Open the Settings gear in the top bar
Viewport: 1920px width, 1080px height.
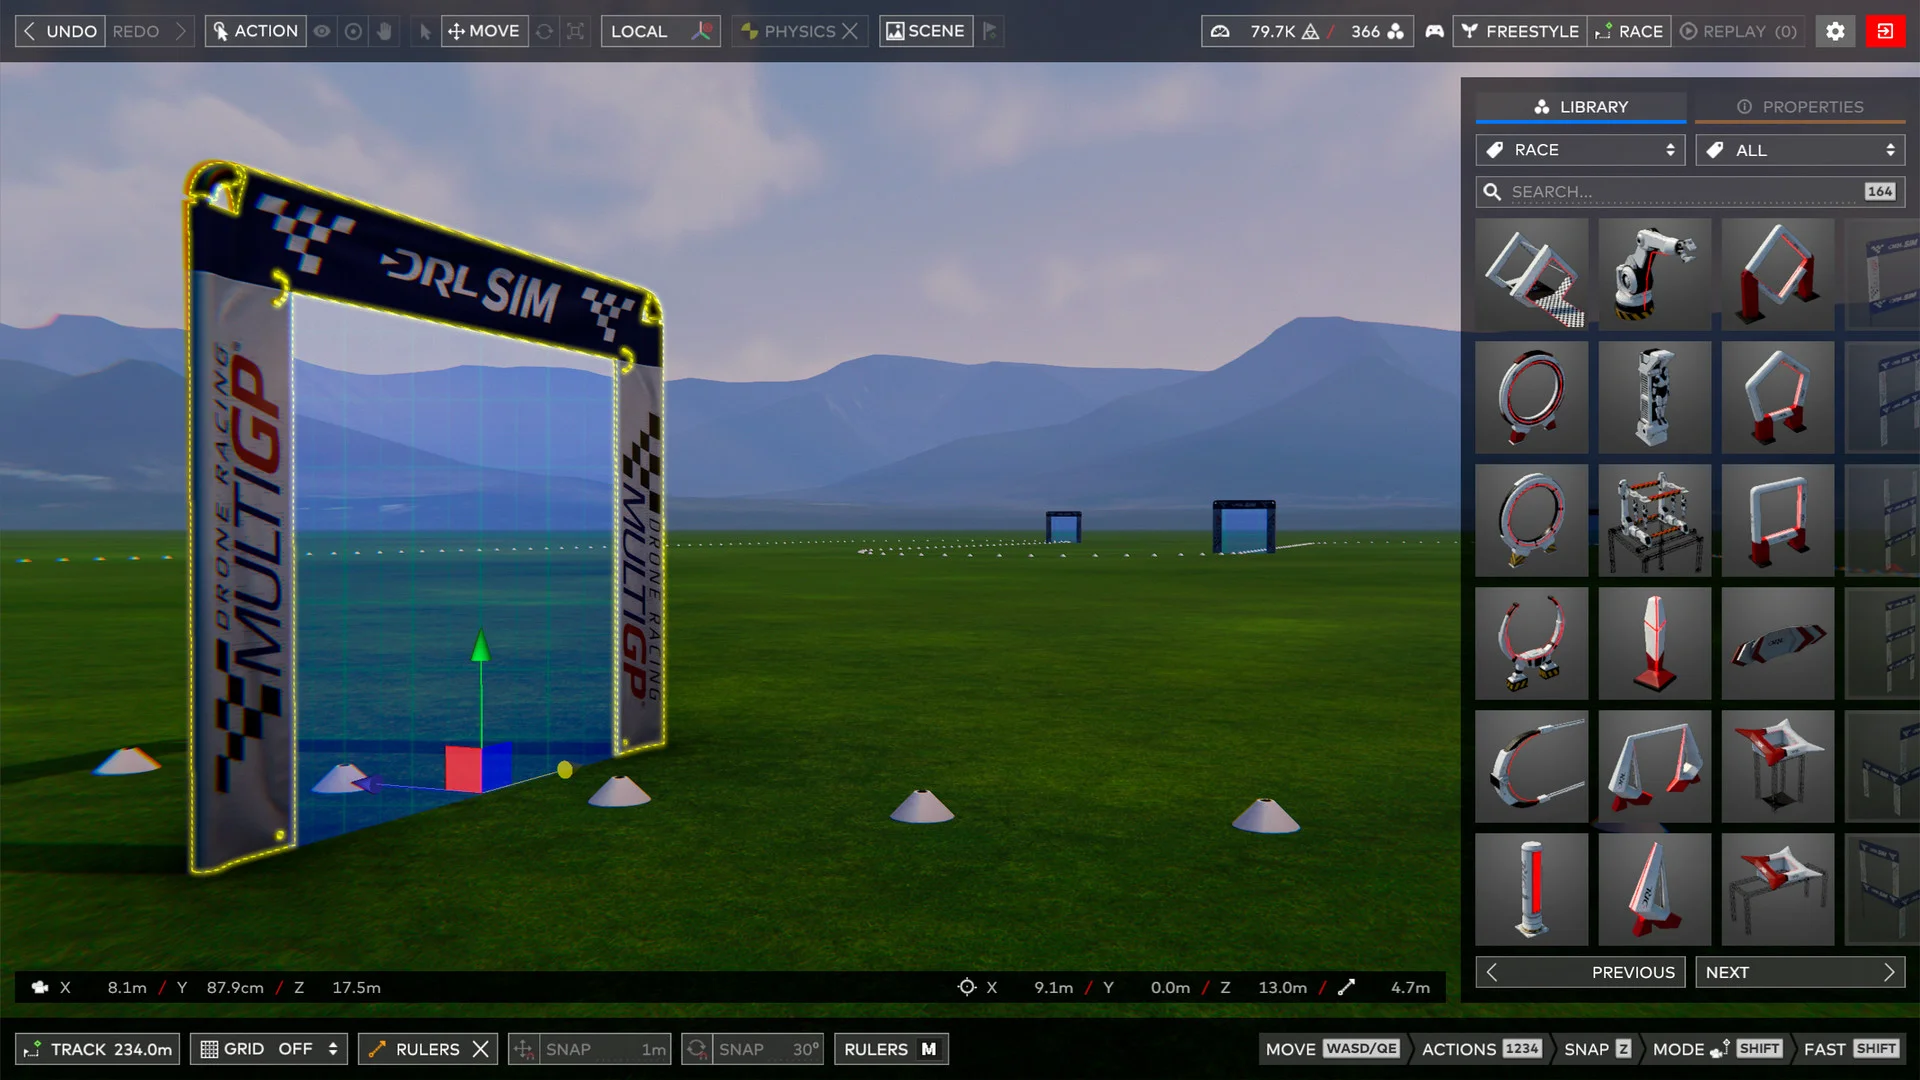tap(1835, 31)
